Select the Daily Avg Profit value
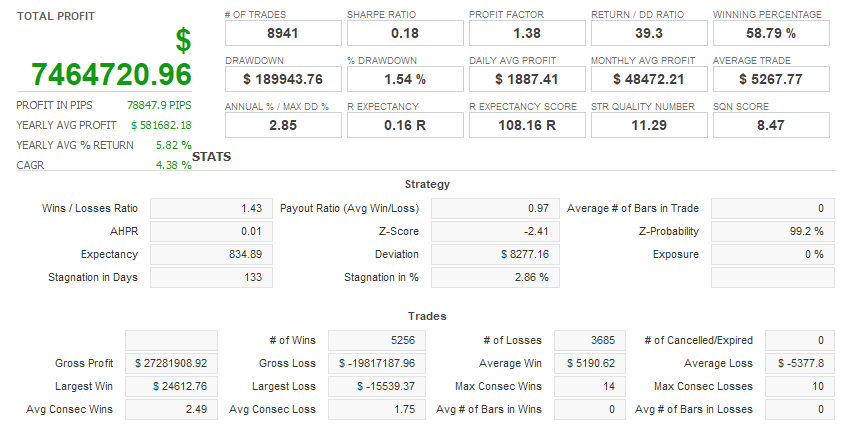This screenshot has width=846, height=429. tap(526, 79)
